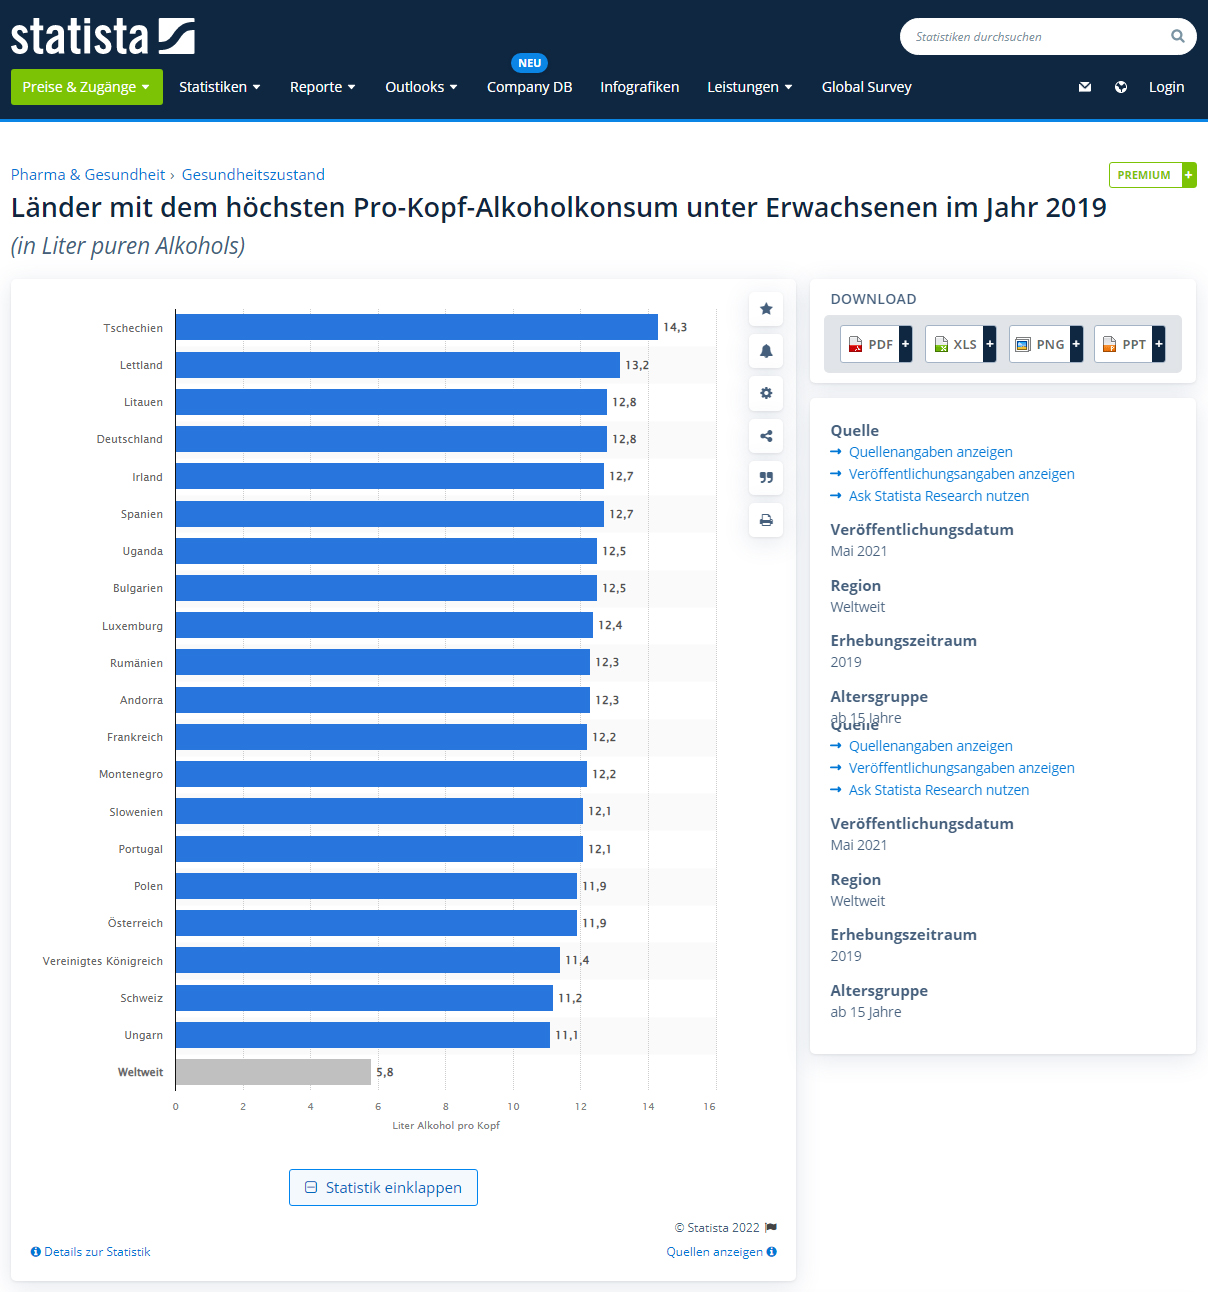The image size is (1208, 1292).
Task: Expand the Leistungen menu
Action: click(749, 87)
